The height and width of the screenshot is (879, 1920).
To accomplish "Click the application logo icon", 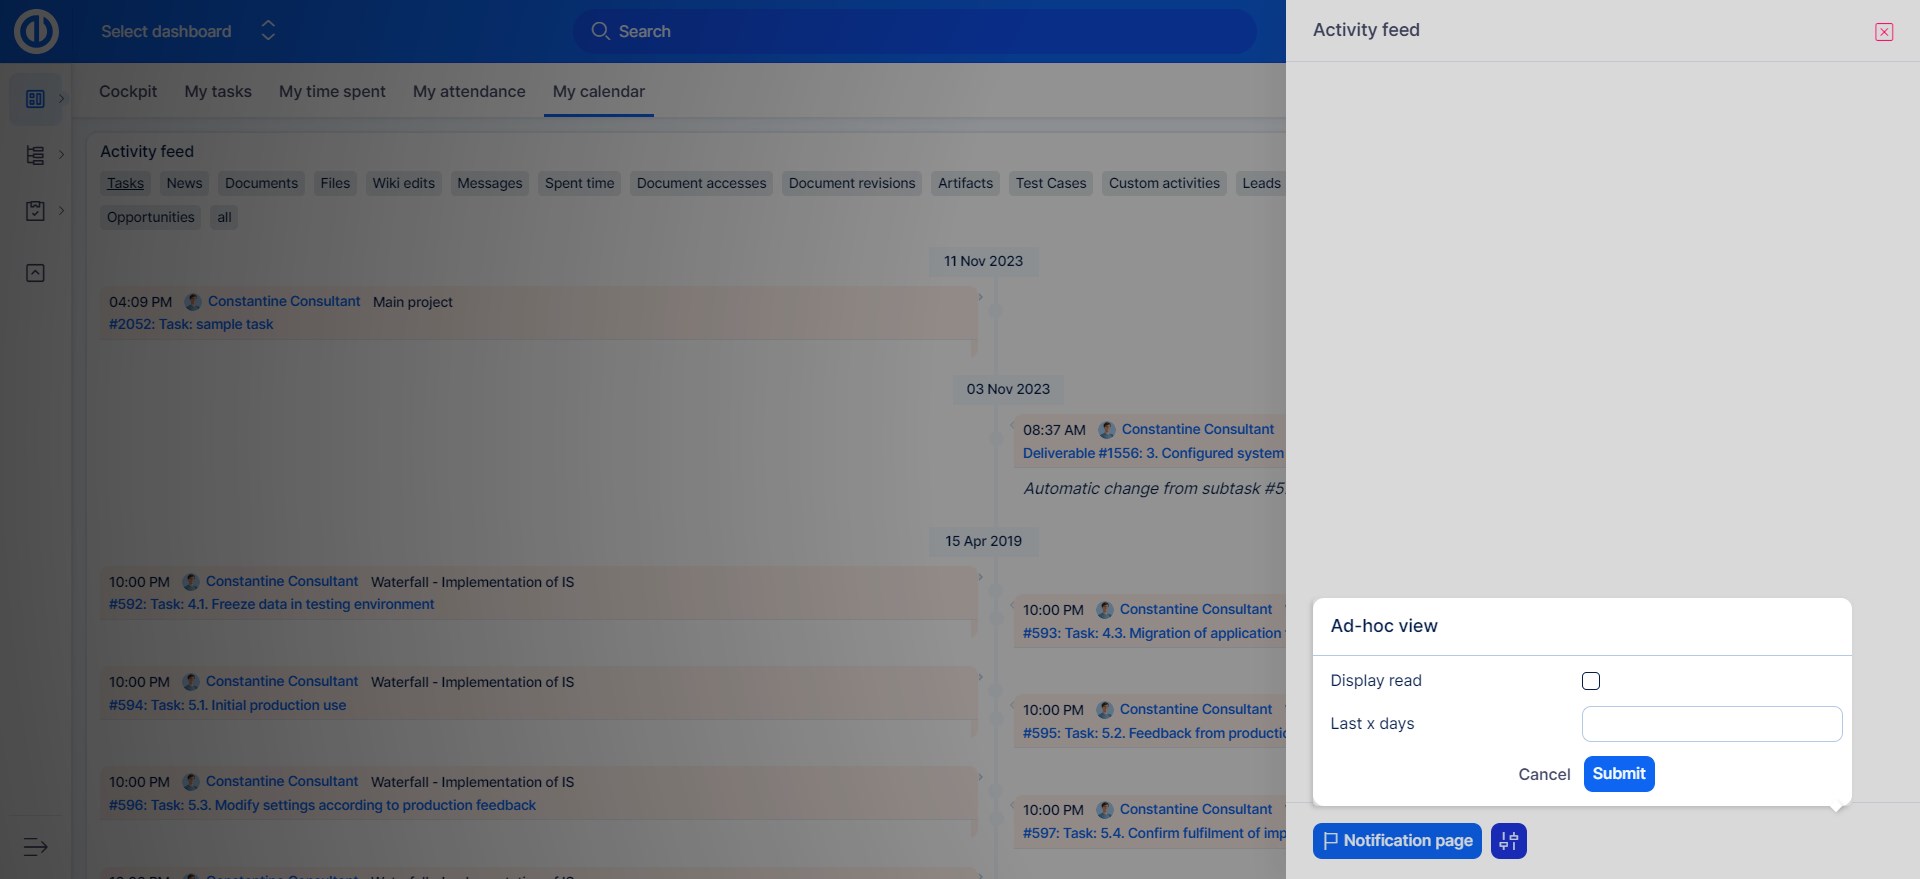I will (x=36, y=31).
